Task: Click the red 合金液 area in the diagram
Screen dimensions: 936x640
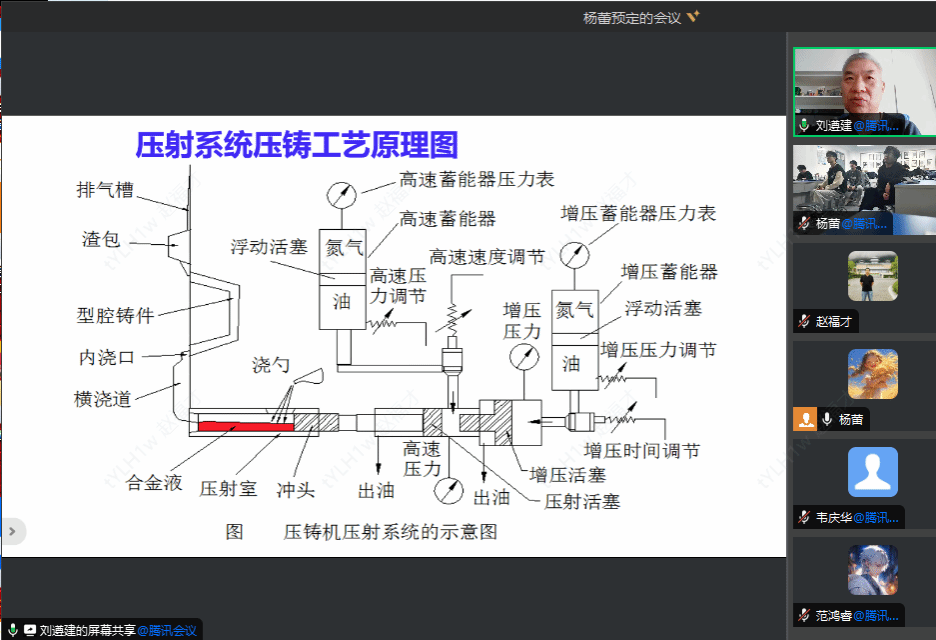Action: point(245,427)
